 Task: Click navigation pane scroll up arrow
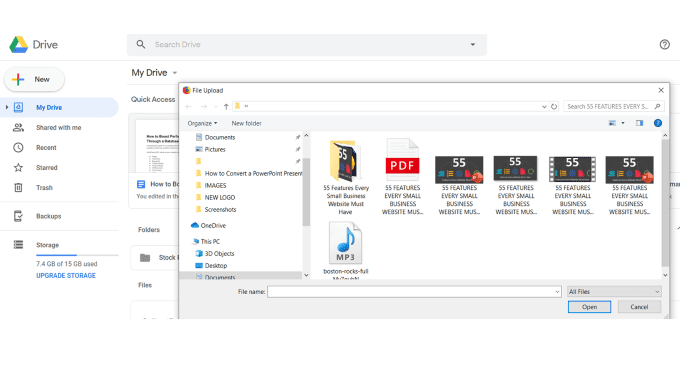click(x=306, y=135)
